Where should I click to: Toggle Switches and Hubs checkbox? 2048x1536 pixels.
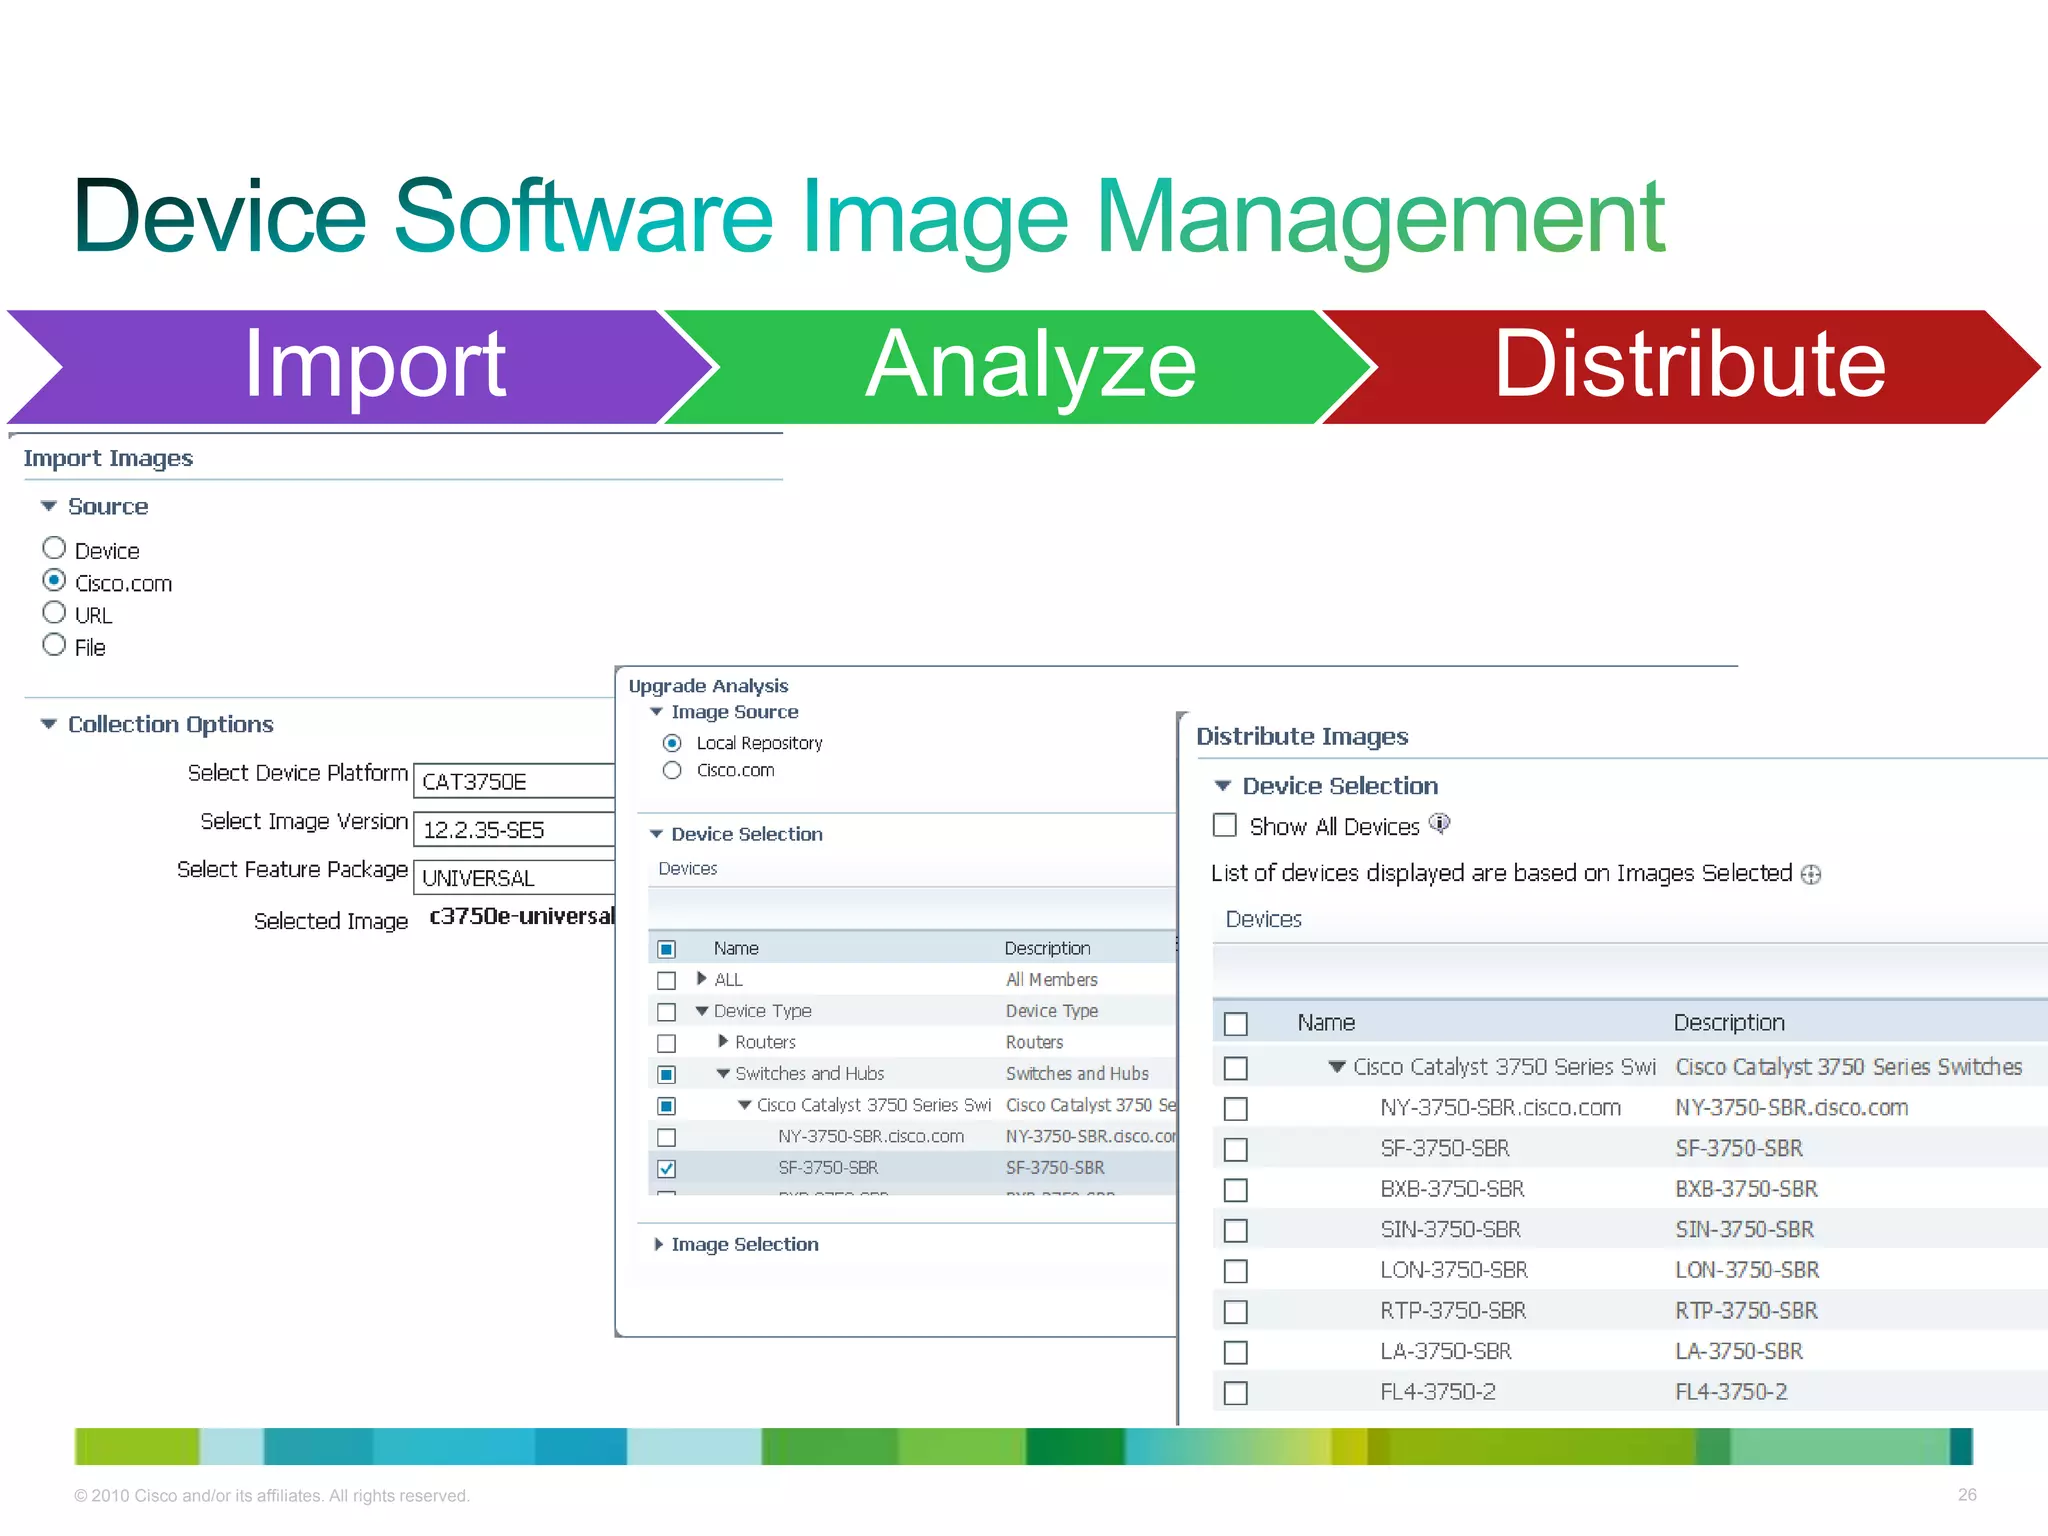[x=667, y=1074]
